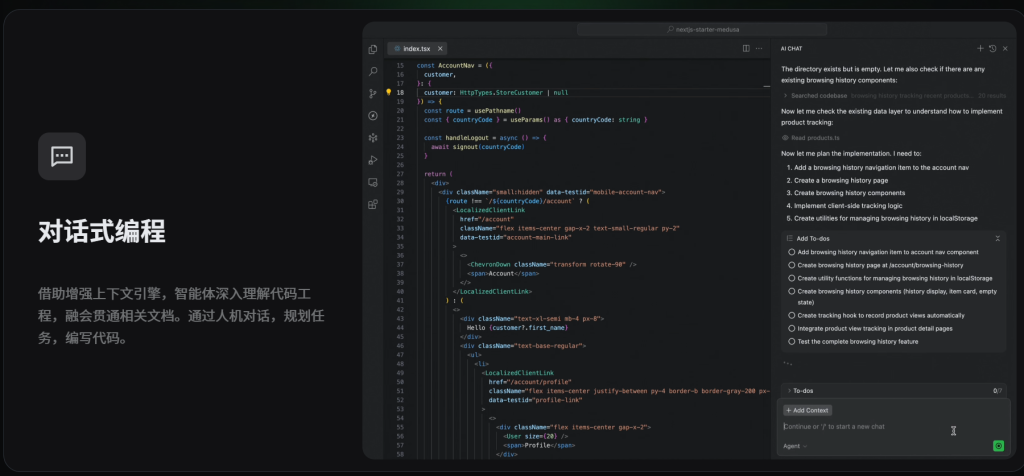The height and width of the screenshot is (476, 1024).
Task: Open the Source Control view
Action: coord(373,93)
